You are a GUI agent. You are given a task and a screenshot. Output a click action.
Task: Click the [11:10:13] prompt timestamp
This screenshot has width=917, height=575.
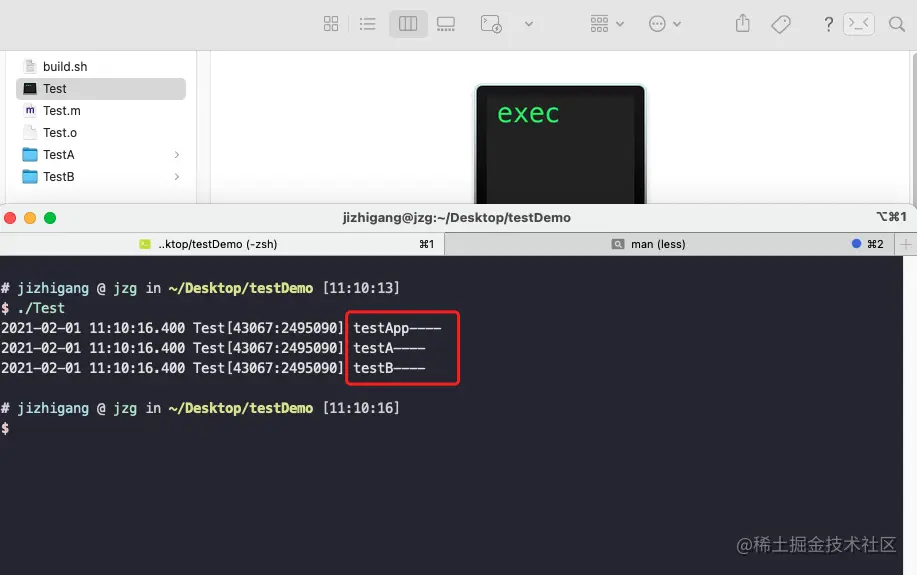point(361,288)
